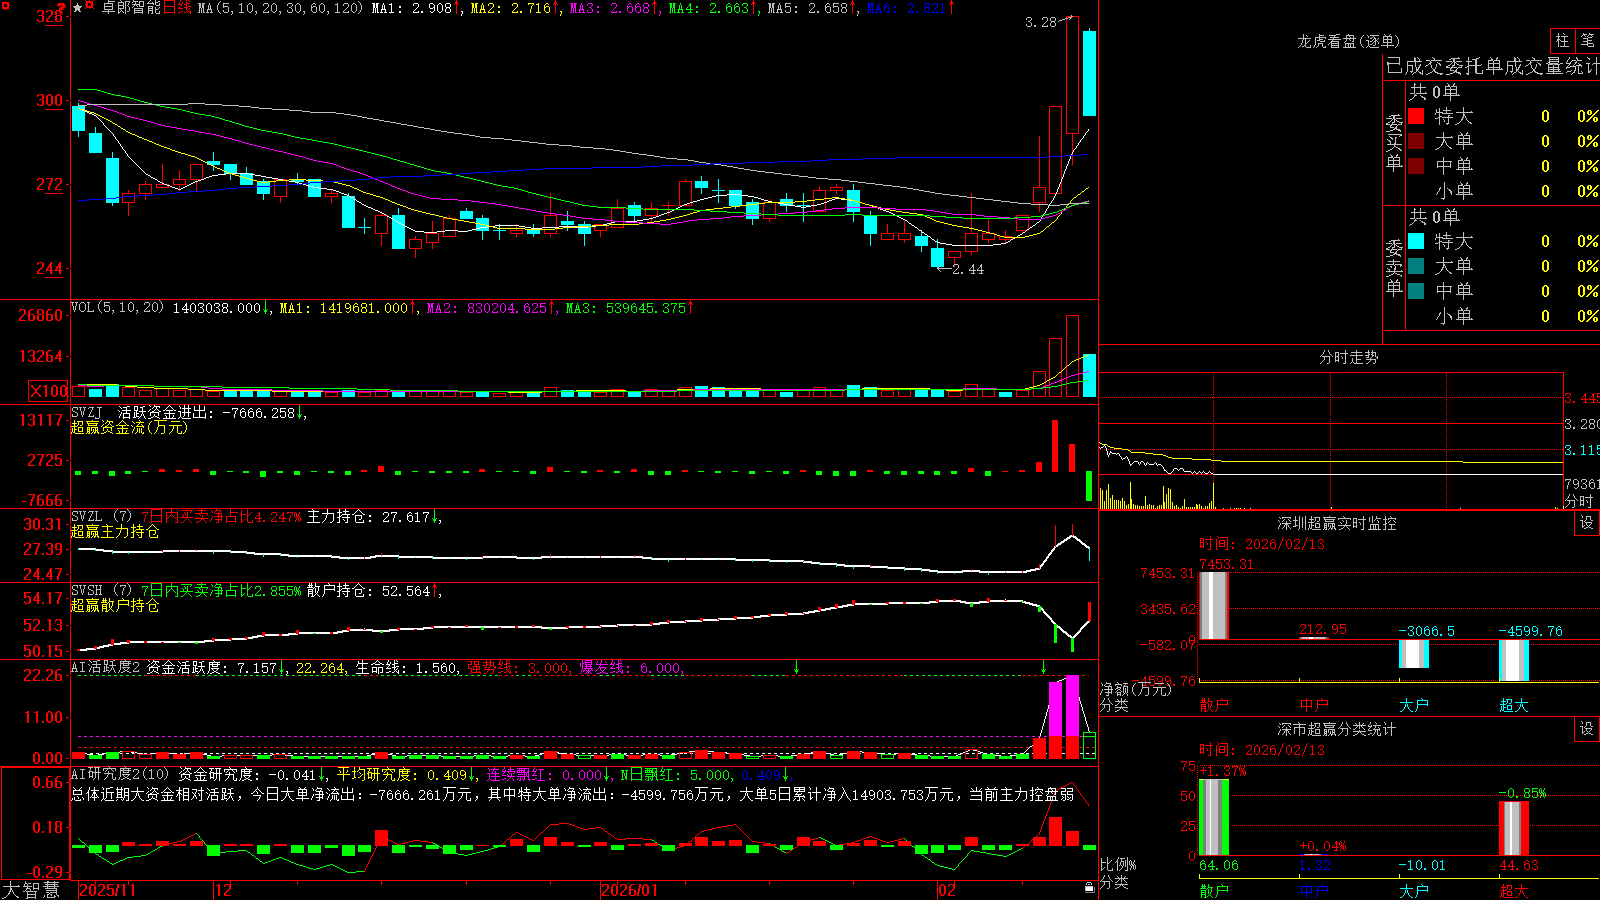Click the white star icon before 卓郎智能
The height and width of the screenshot is (900, 1600).
[77, 7]
